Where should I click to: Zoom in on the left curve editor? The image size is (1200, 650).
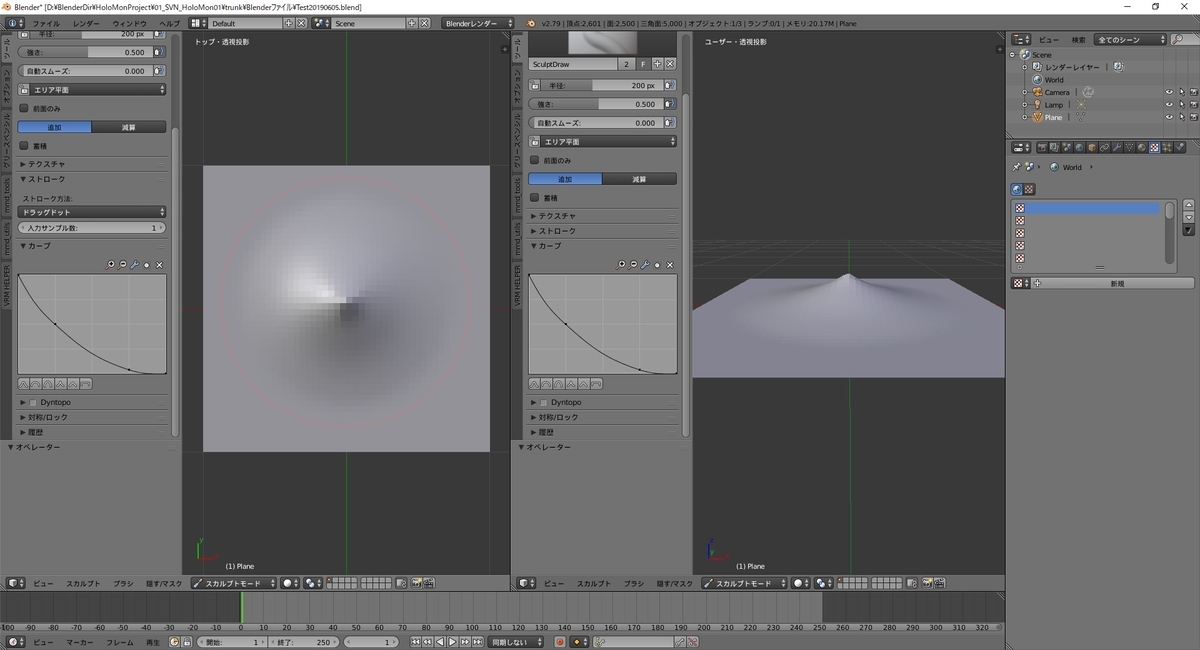tap(111, 264)
